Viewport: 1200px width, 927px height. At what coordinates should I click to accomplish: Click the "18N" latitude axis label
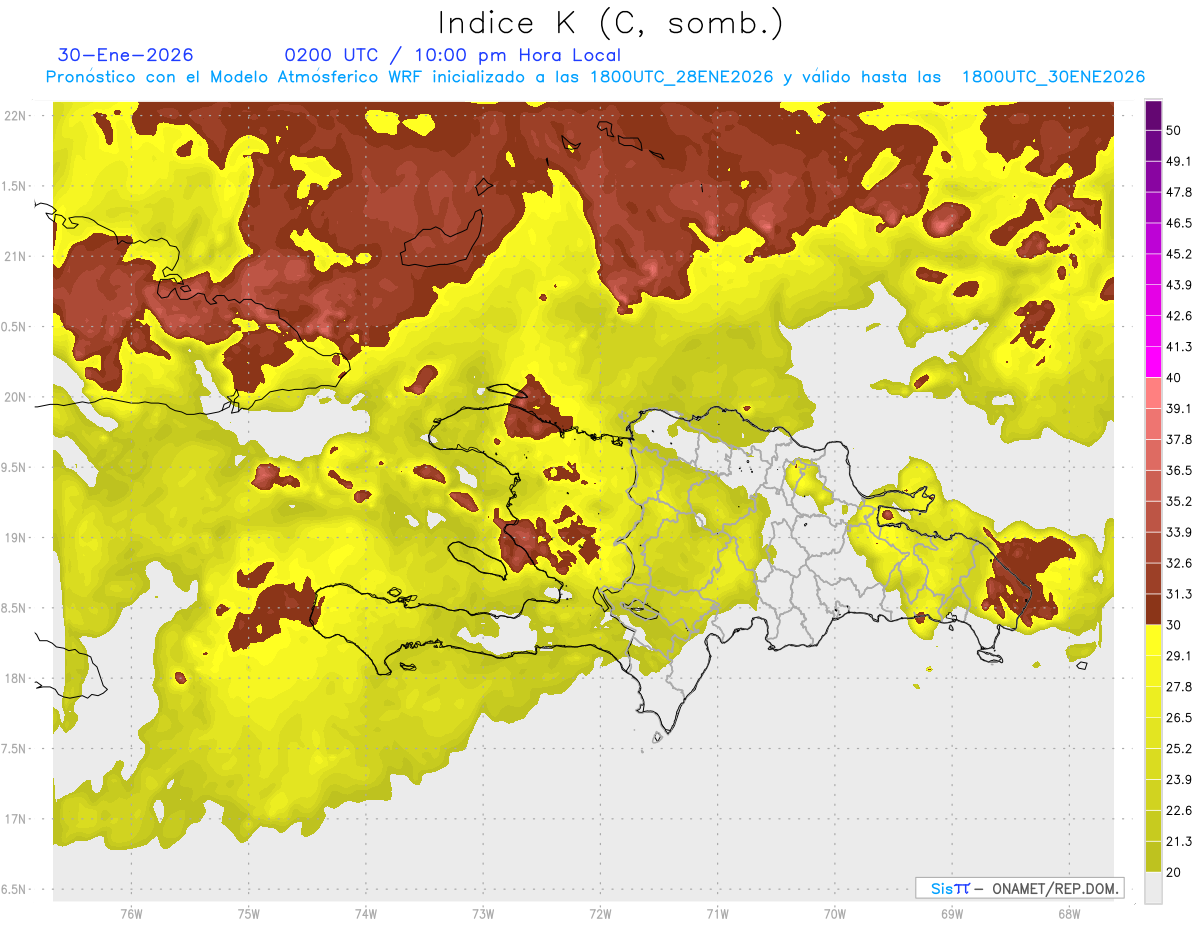point(14,678)
